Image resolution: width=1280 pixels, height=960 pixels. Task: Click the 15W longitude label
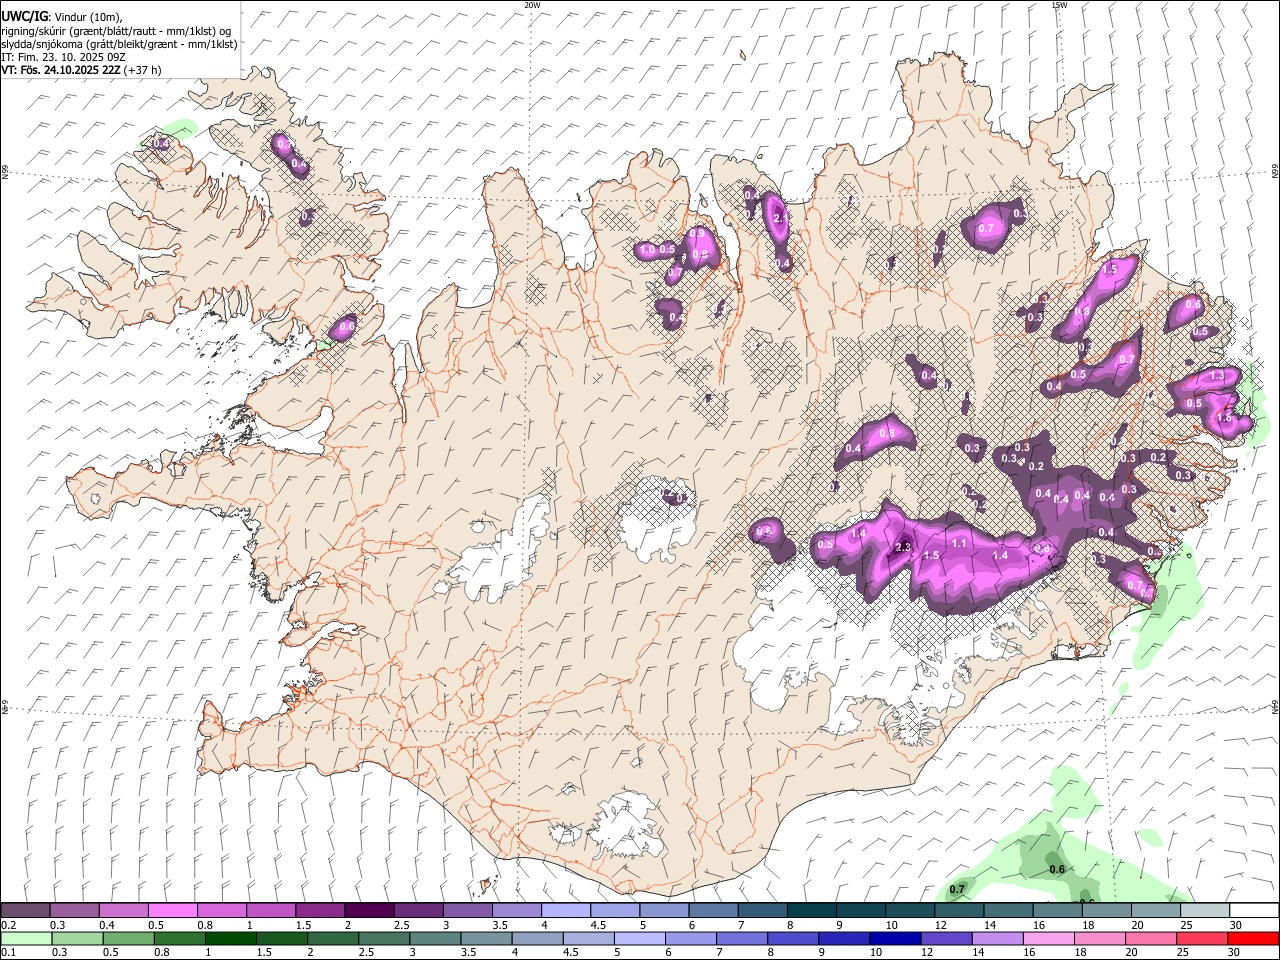[x=1059, y=5]
